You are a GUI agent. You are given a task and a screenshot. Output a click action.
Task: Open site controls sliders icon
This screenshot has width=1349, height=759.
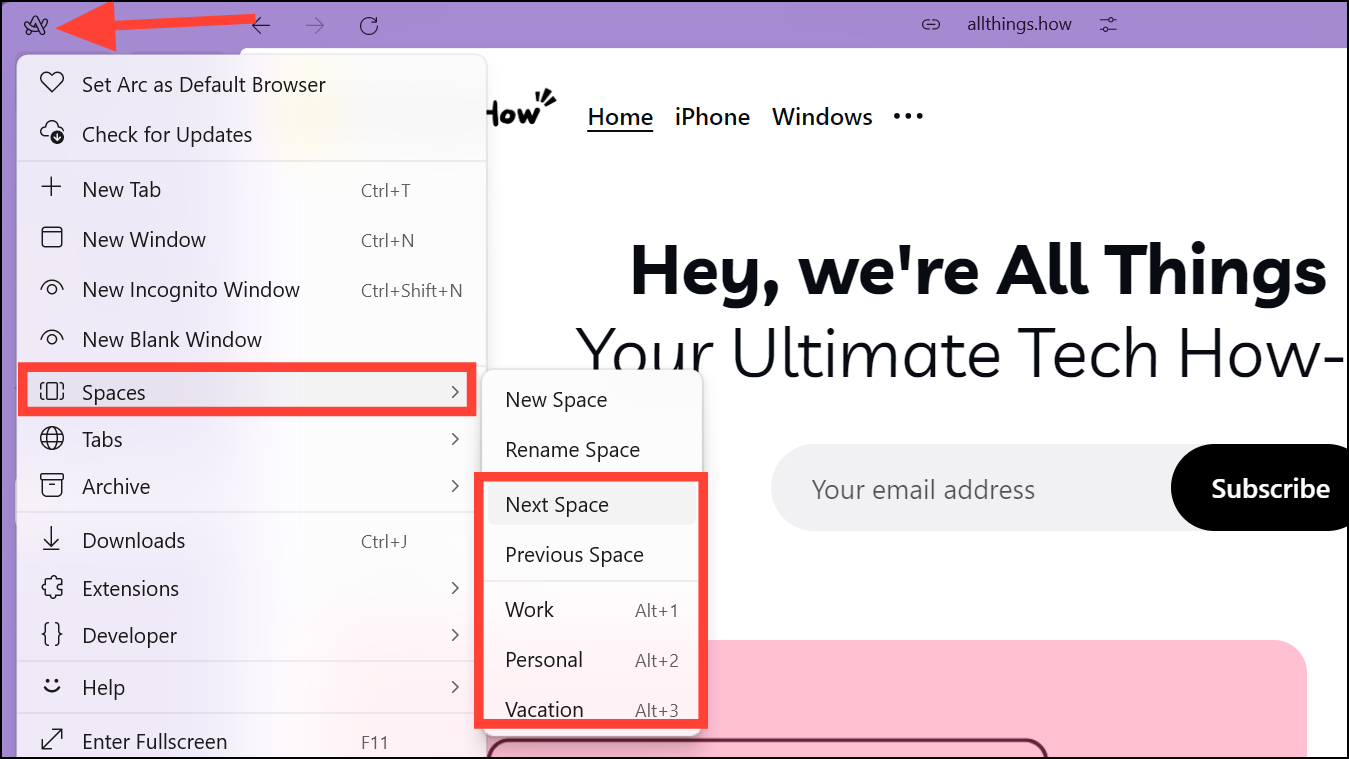click(x=1108, y=25)
